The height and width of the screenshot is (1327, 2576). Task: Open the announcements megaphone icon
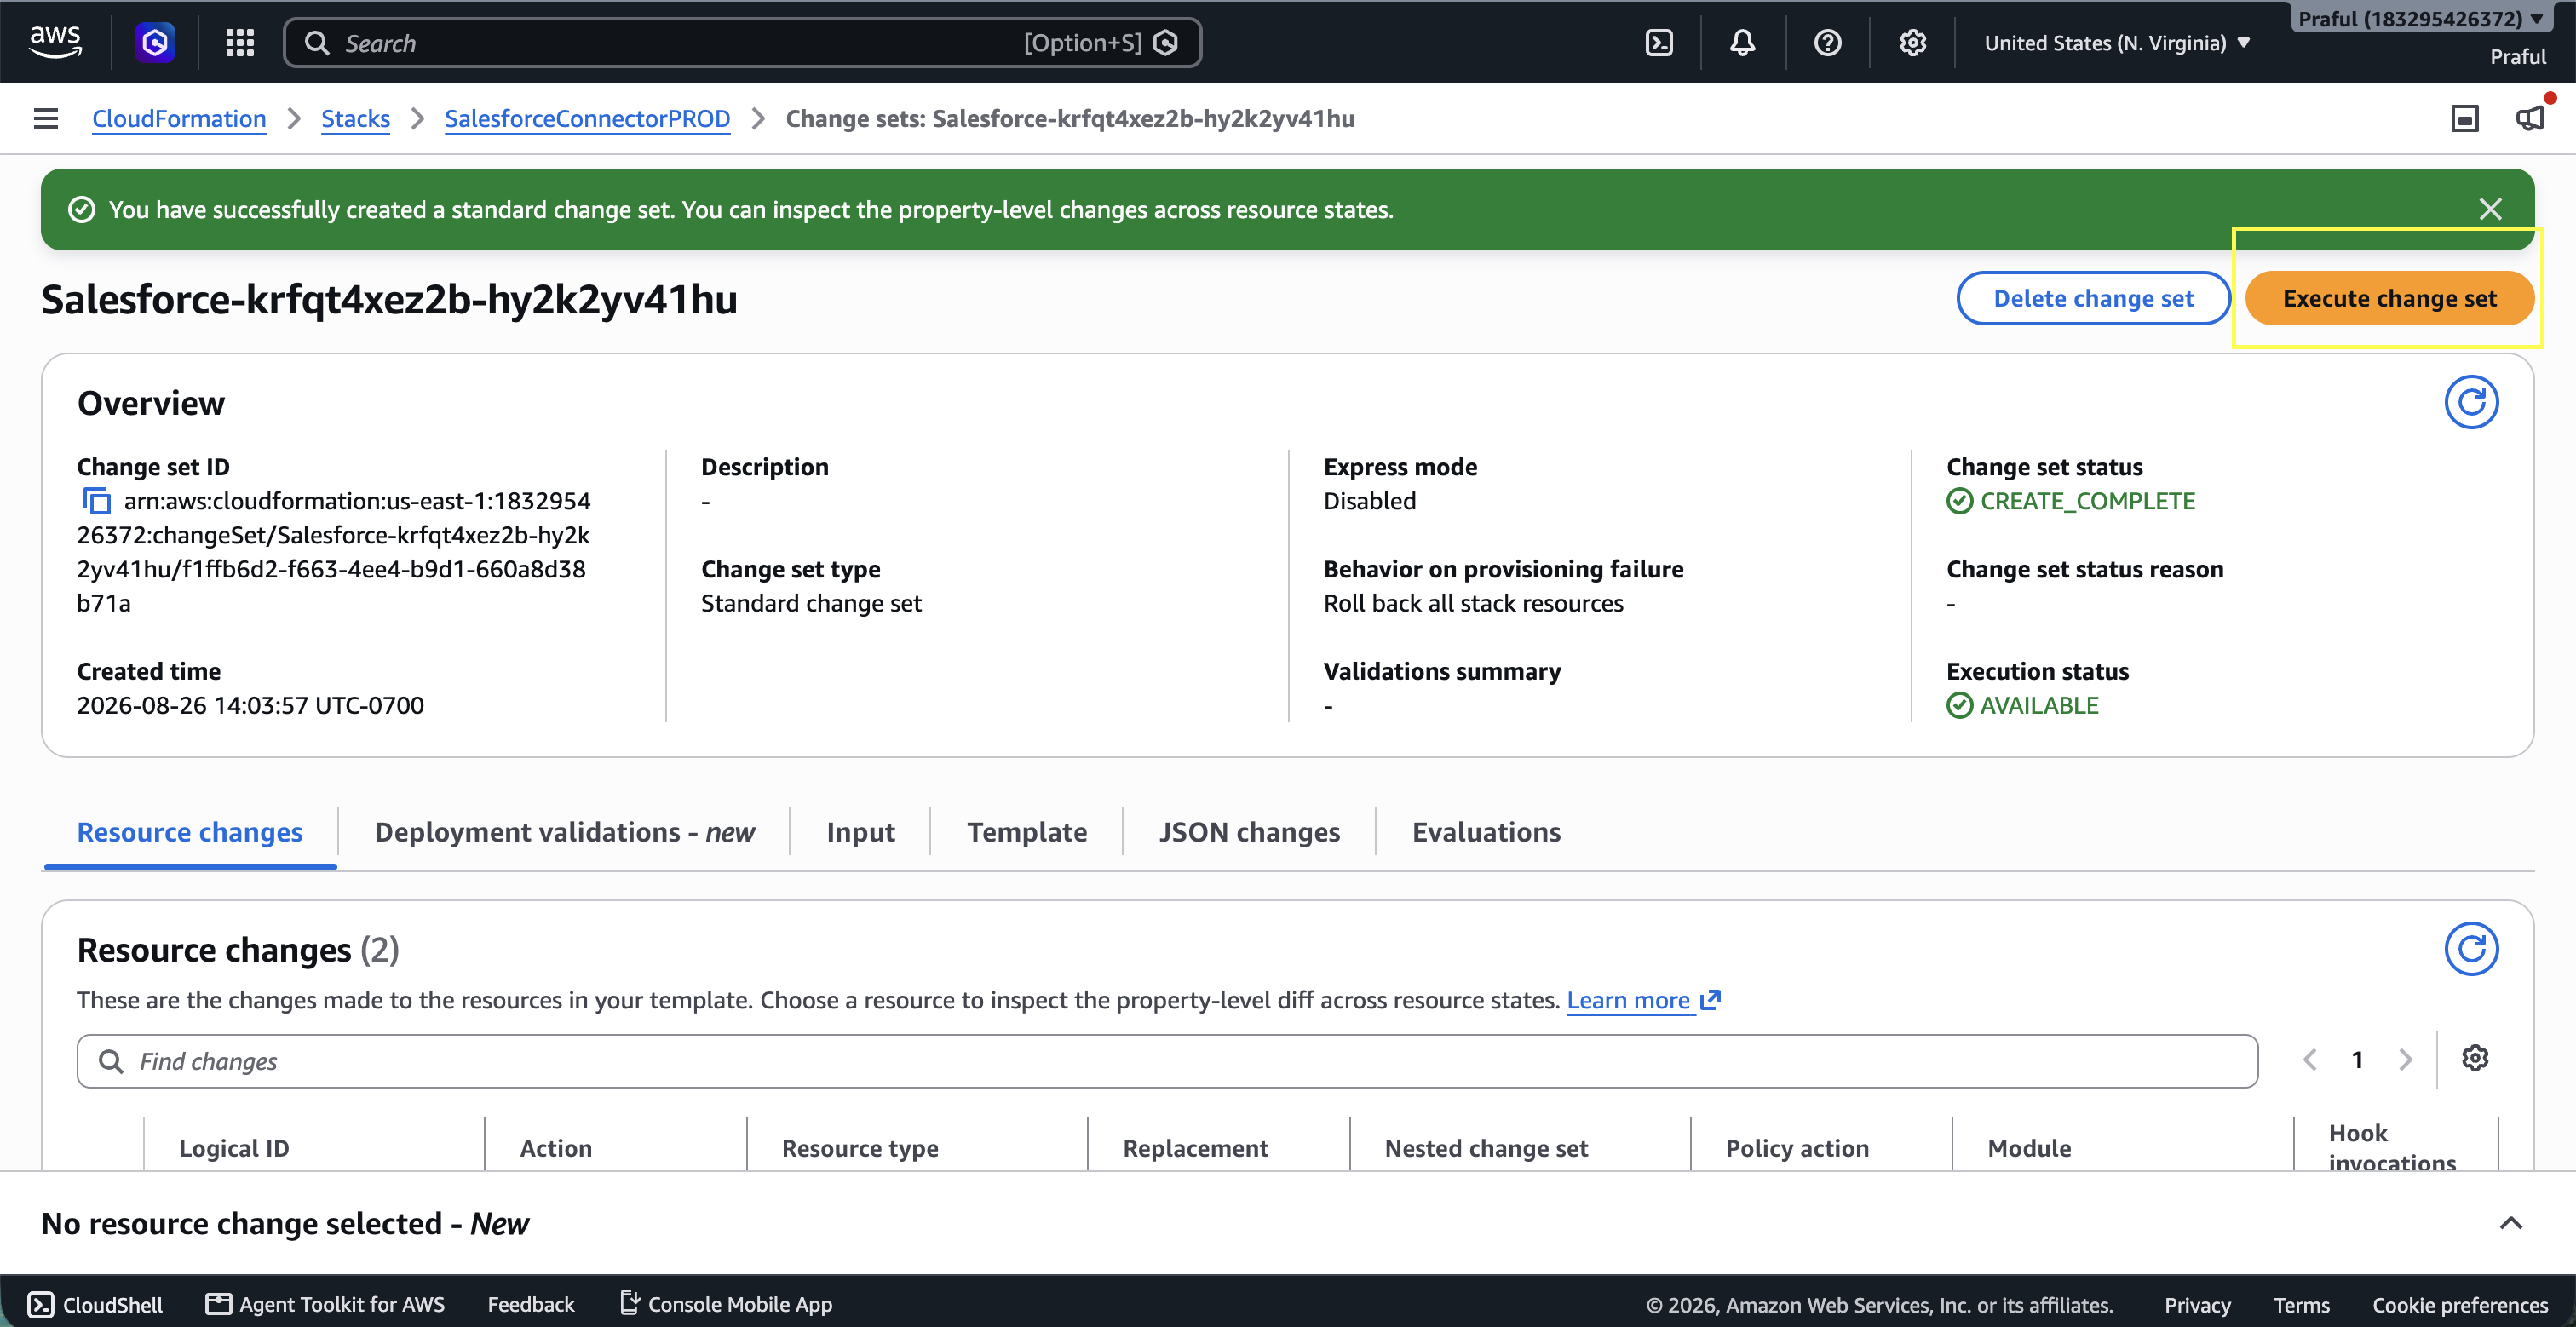coord(2530,118)
